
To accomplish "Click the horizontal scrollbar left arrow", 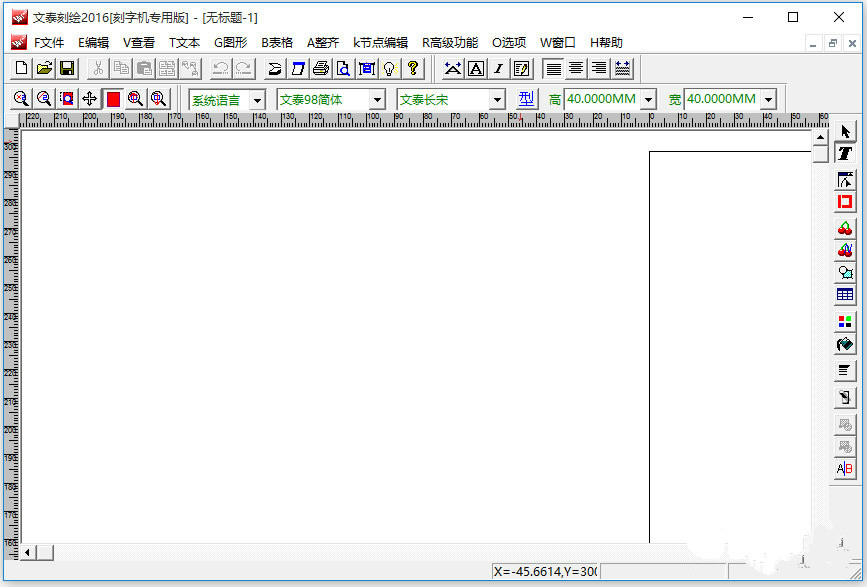I will coord(28,552).
